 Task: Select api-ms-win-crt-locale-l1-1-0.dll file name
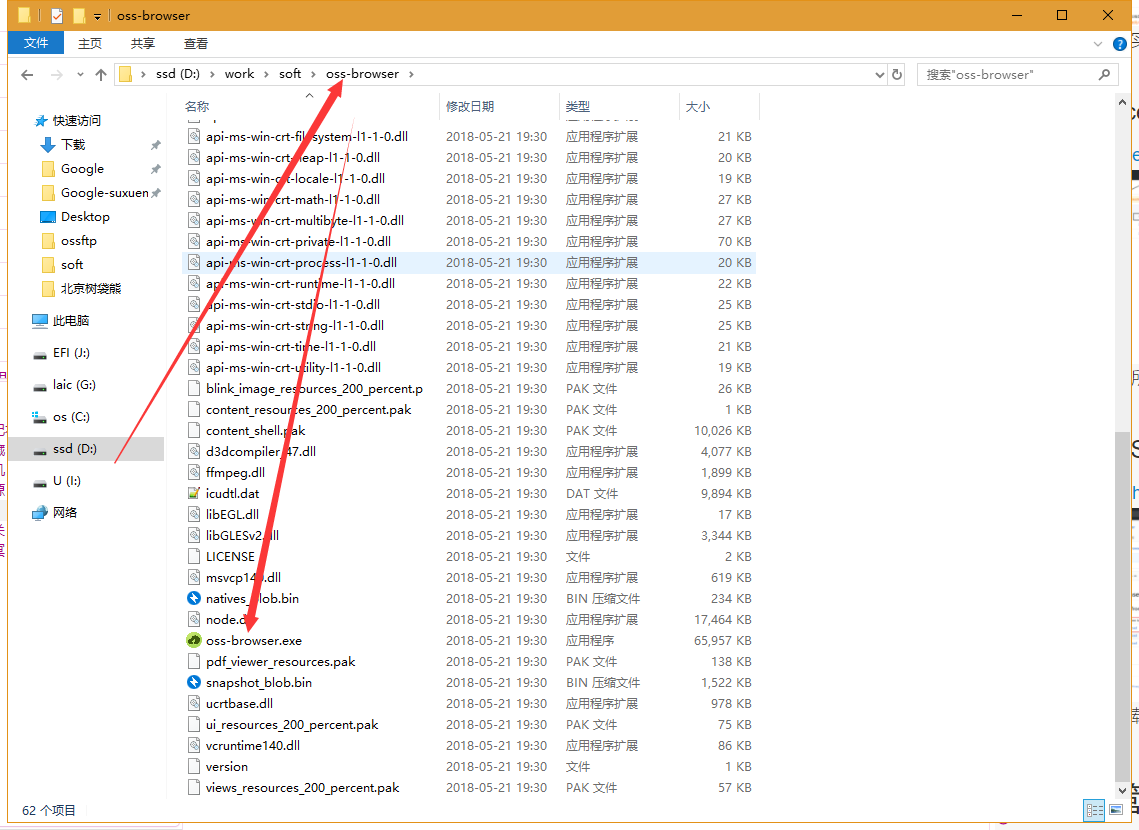(x=296, y=178)
